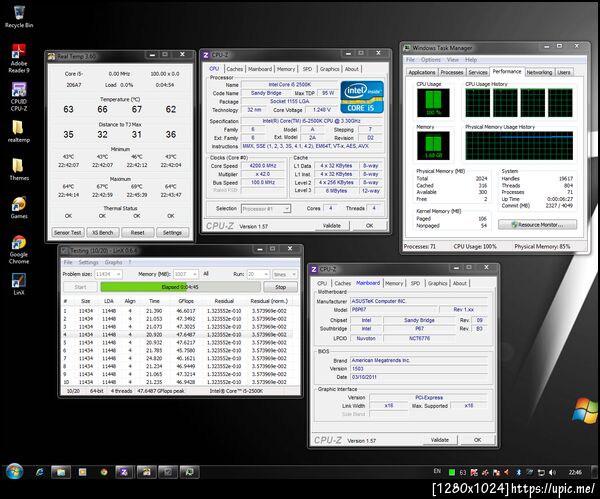Click the Reset button in Real Temp
The width and height of the screenshot is (600, 499).
[x=138, y=233]
